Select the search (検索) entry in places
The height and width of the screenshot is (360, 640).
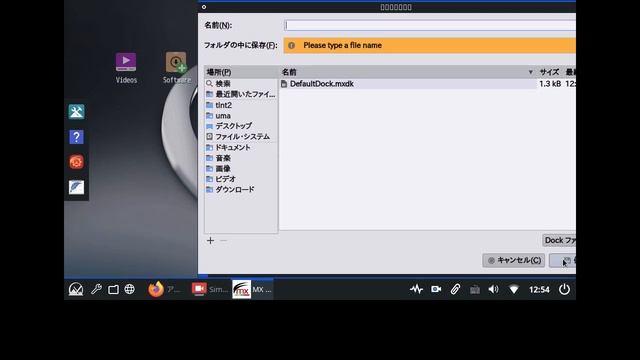[241, 84]
